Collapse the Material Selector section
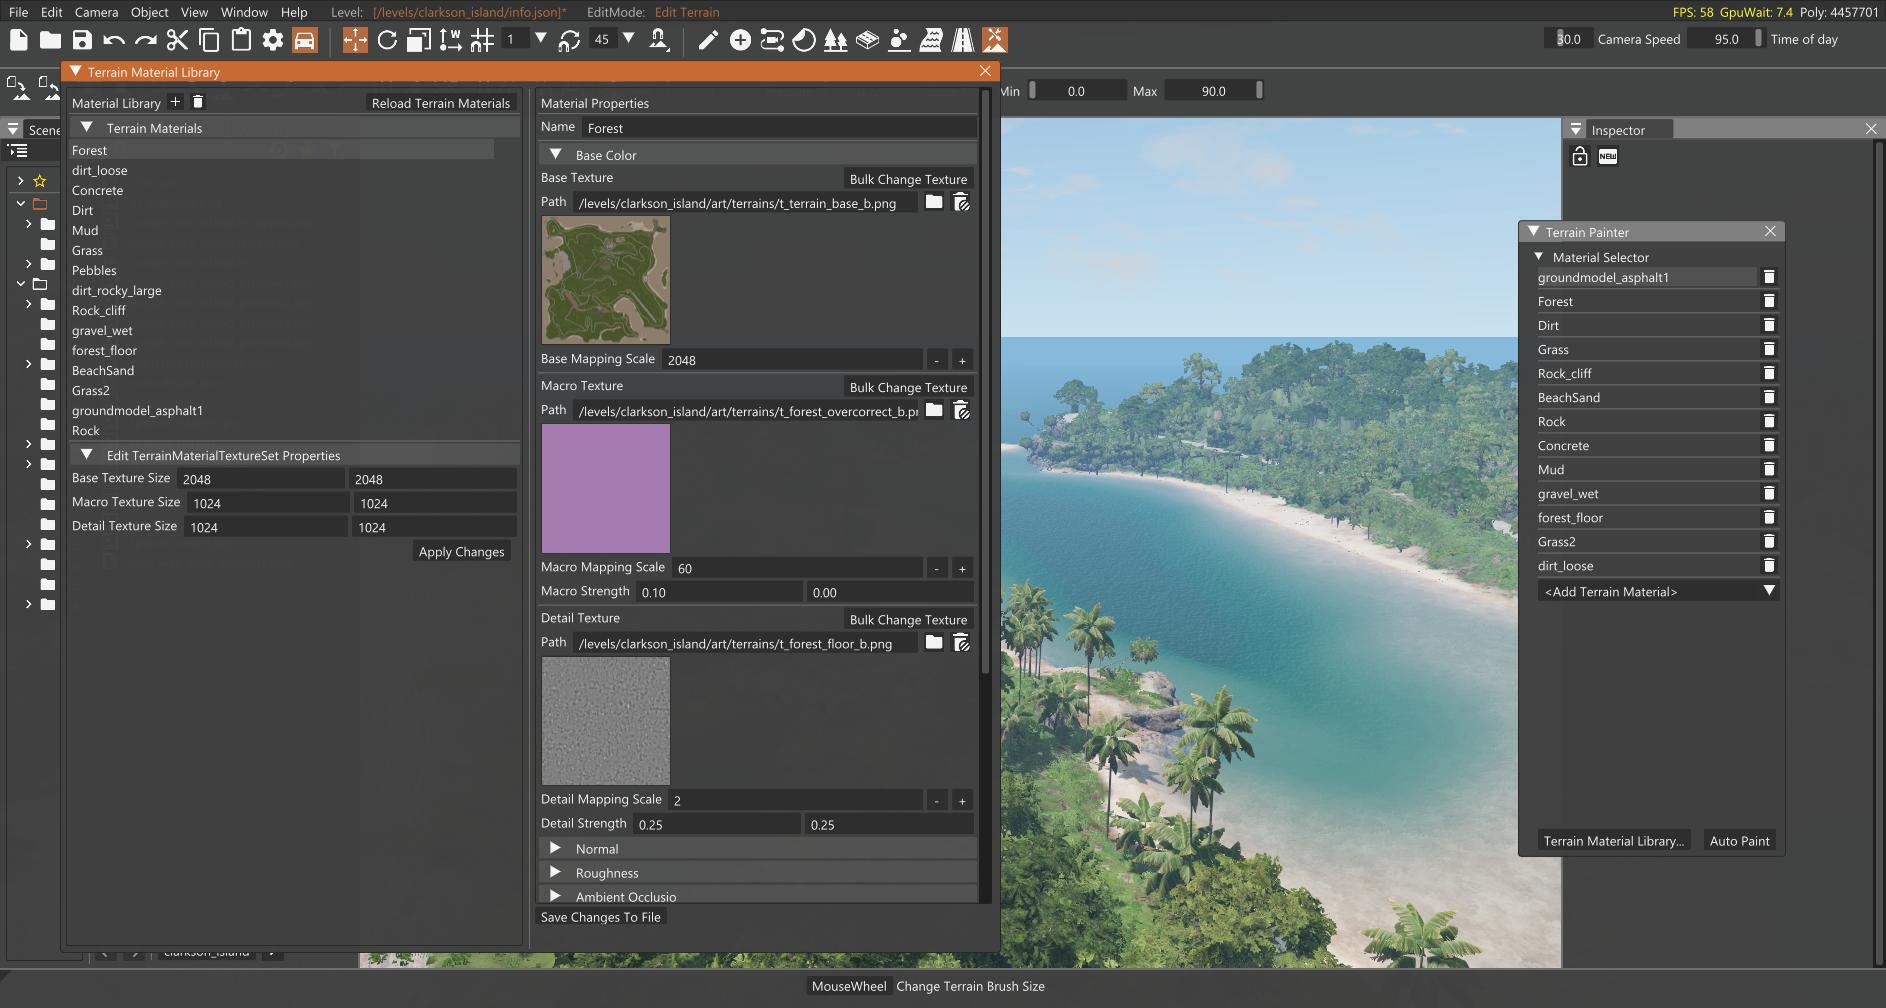The height and width of the screenshot is (1008, 1886). [x=1539, y=257]
